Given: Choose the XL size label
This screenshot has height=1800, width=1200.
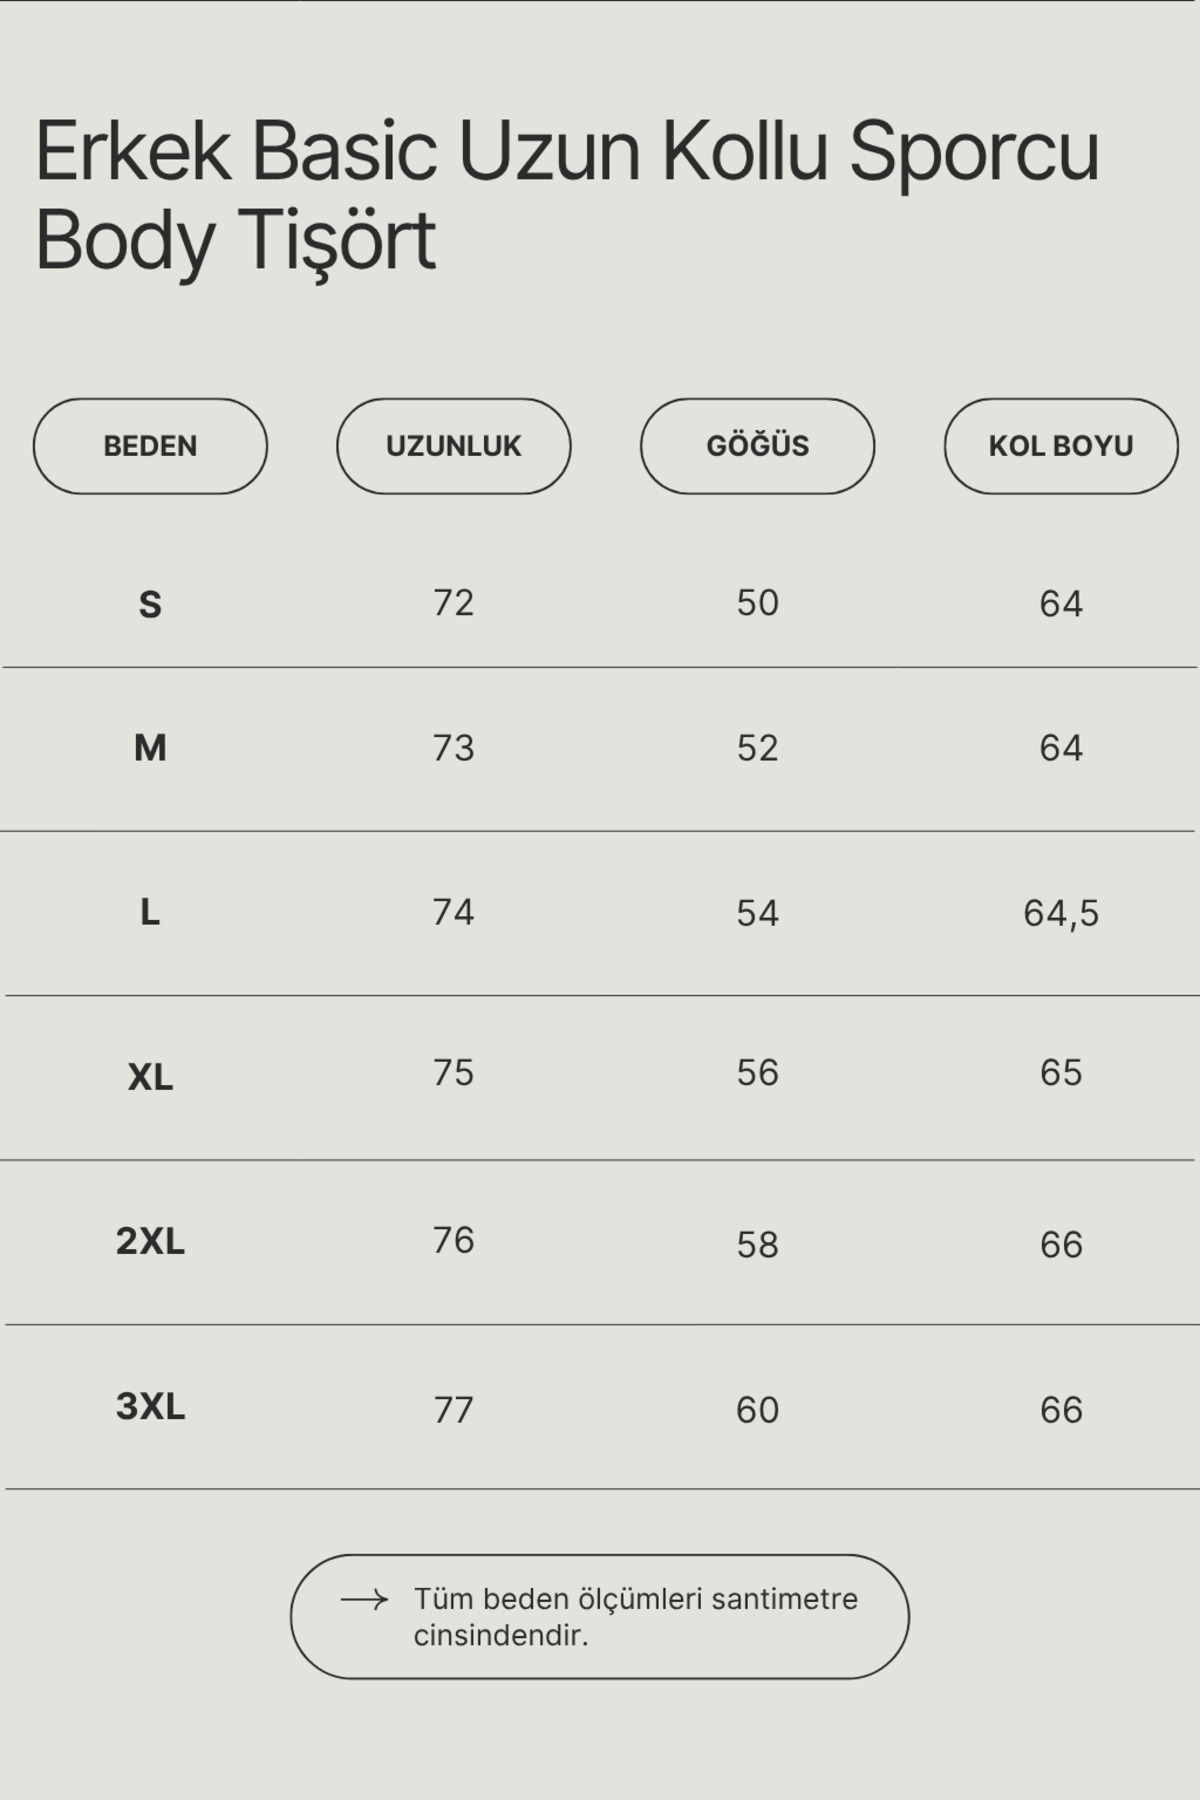Looking at the screenshot, I should pos(150,1077).
